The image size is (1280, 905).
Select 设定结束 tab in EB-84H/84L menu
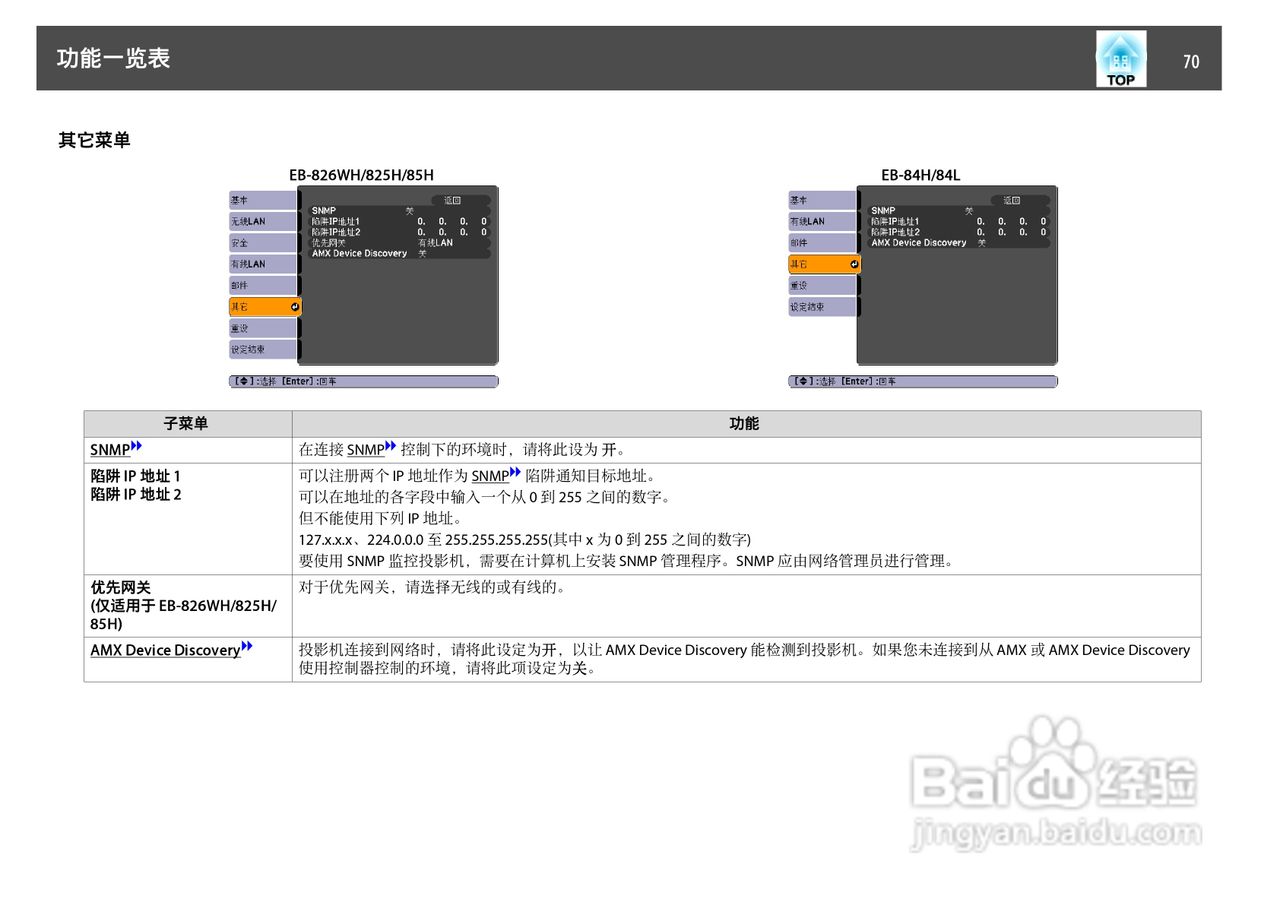pyautogui.click(x=822, y=307)
